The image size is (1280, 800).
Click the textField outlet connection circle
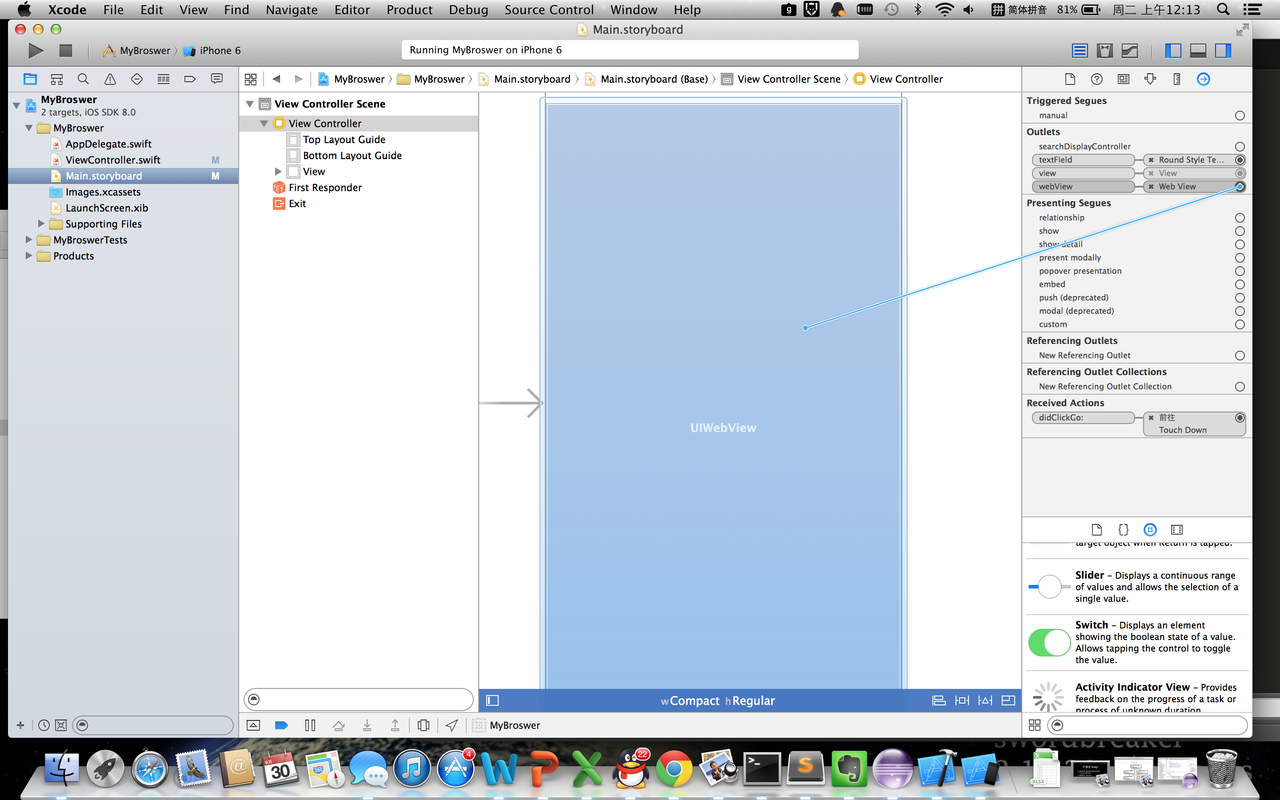coord(1240,160)
